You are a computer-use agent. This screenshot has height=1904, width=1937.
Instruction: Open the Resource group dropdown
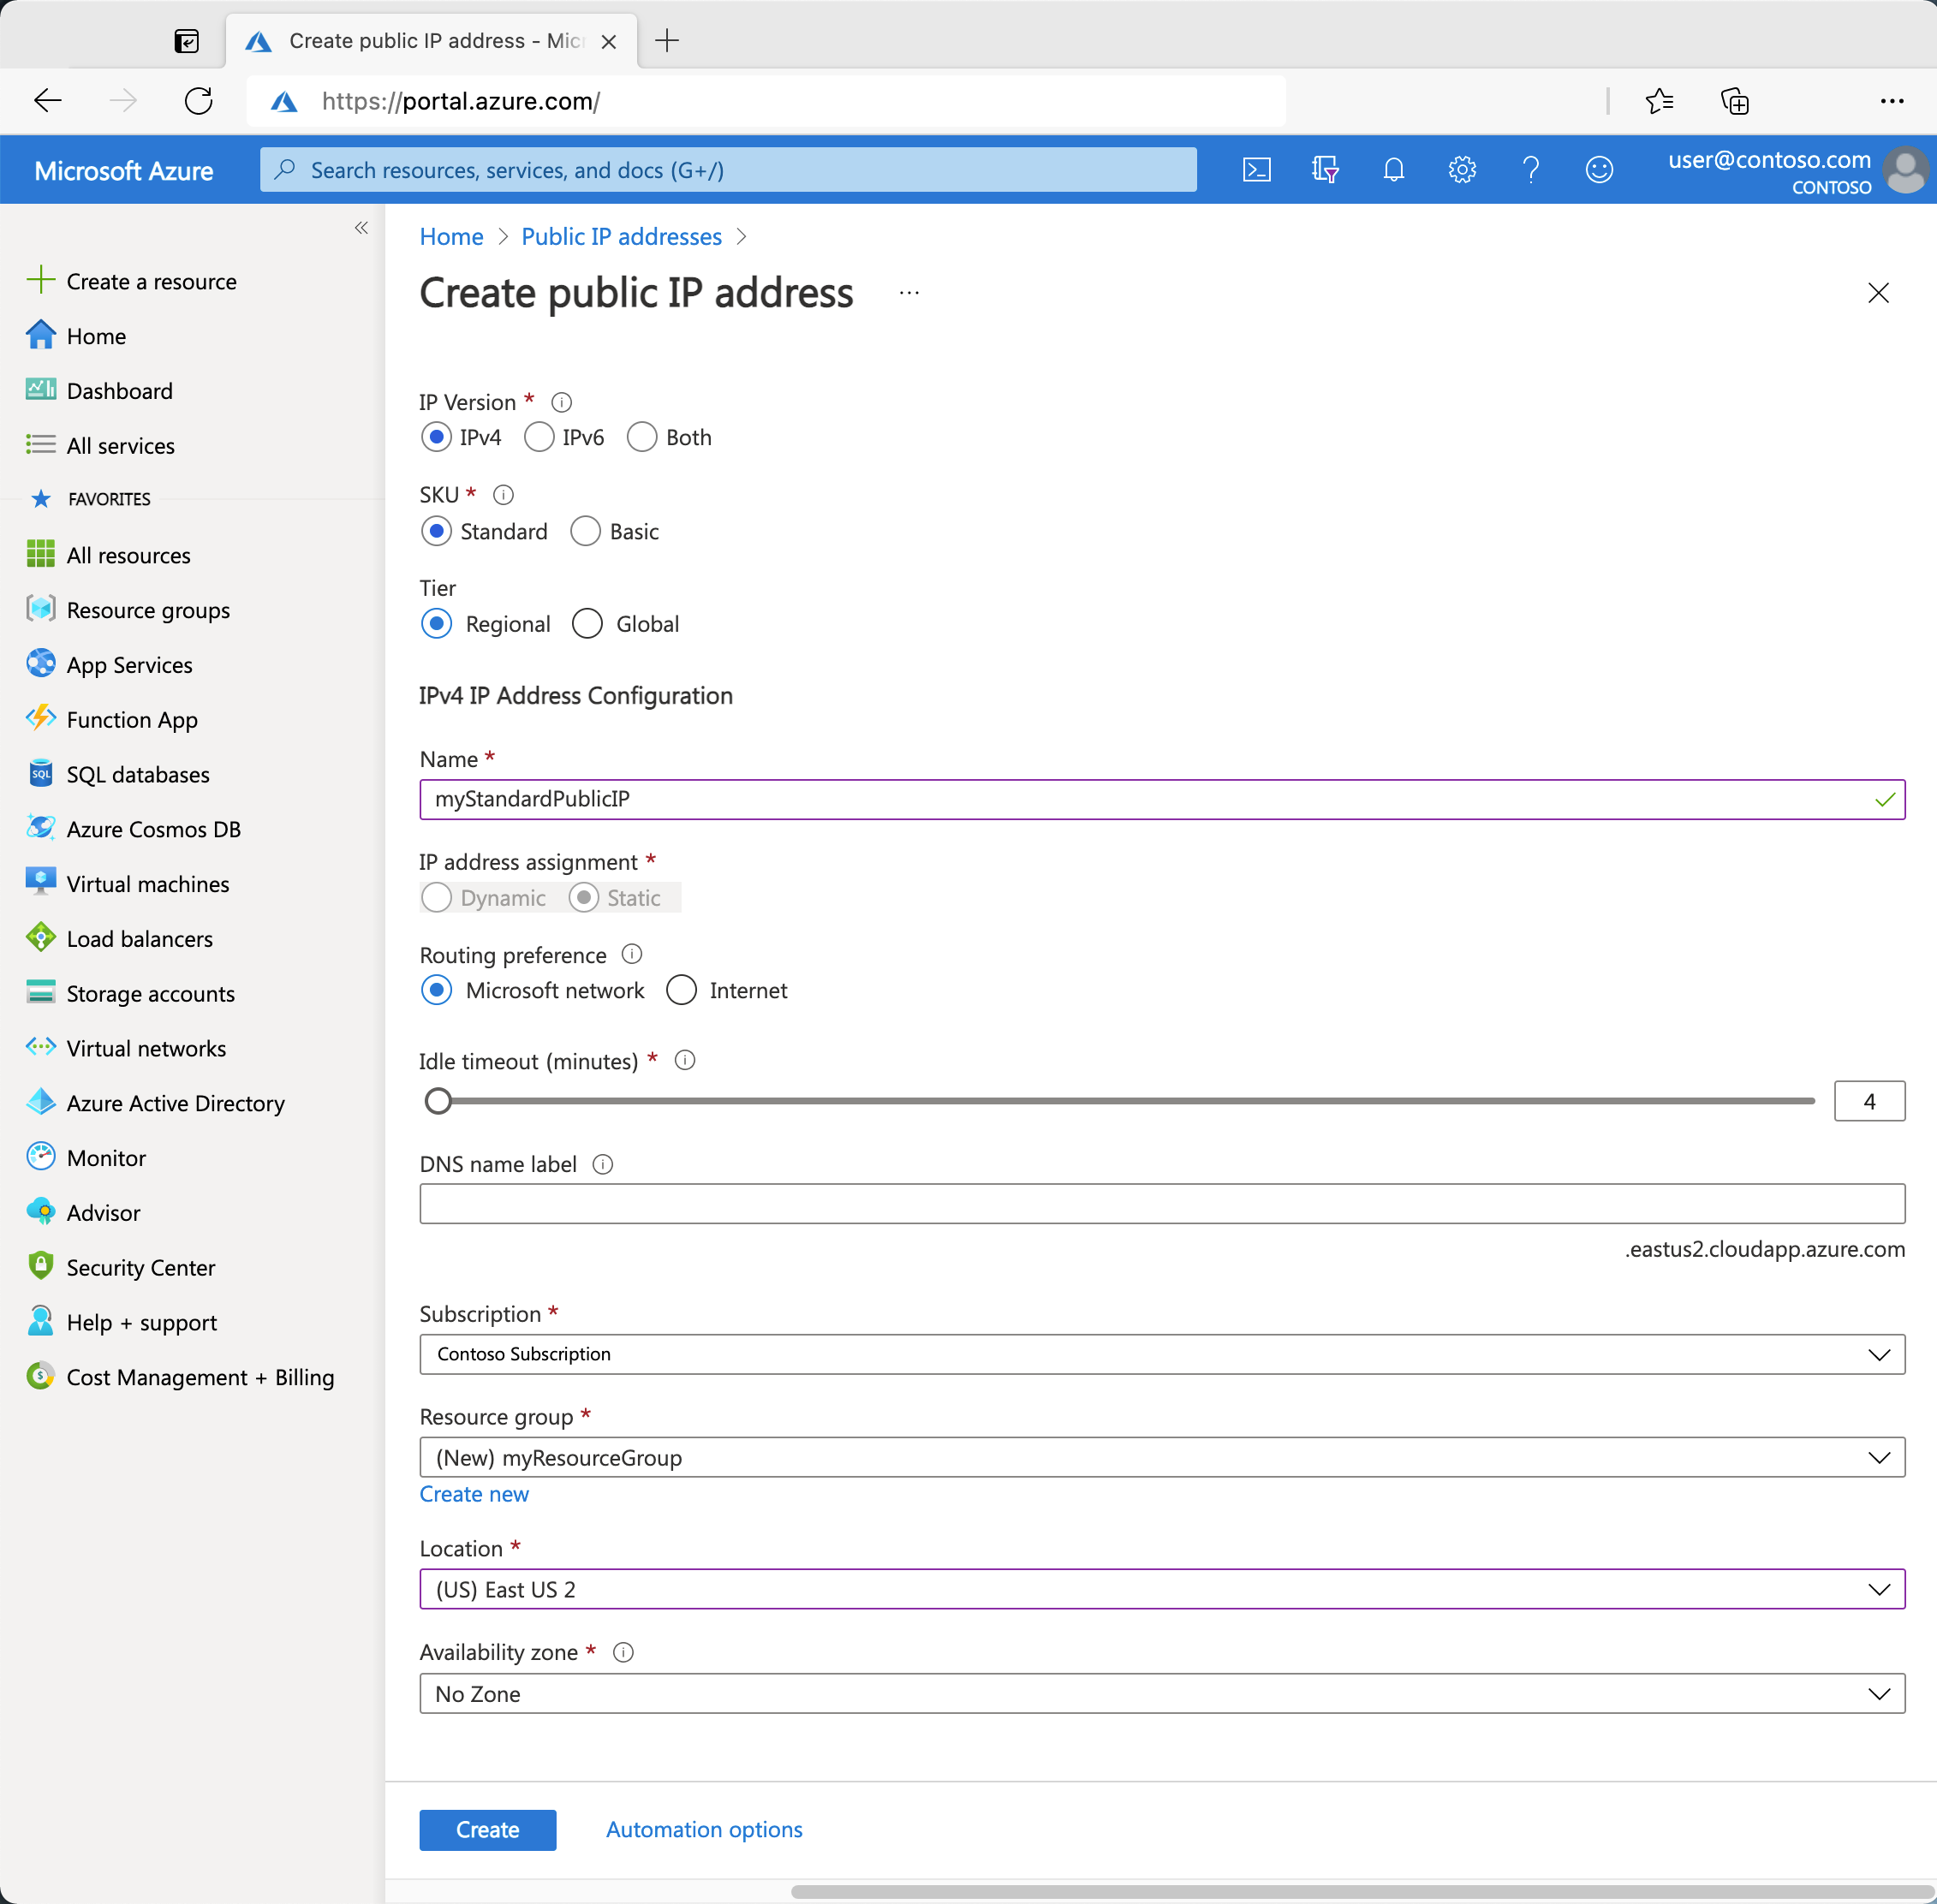click(1162, 1457)
